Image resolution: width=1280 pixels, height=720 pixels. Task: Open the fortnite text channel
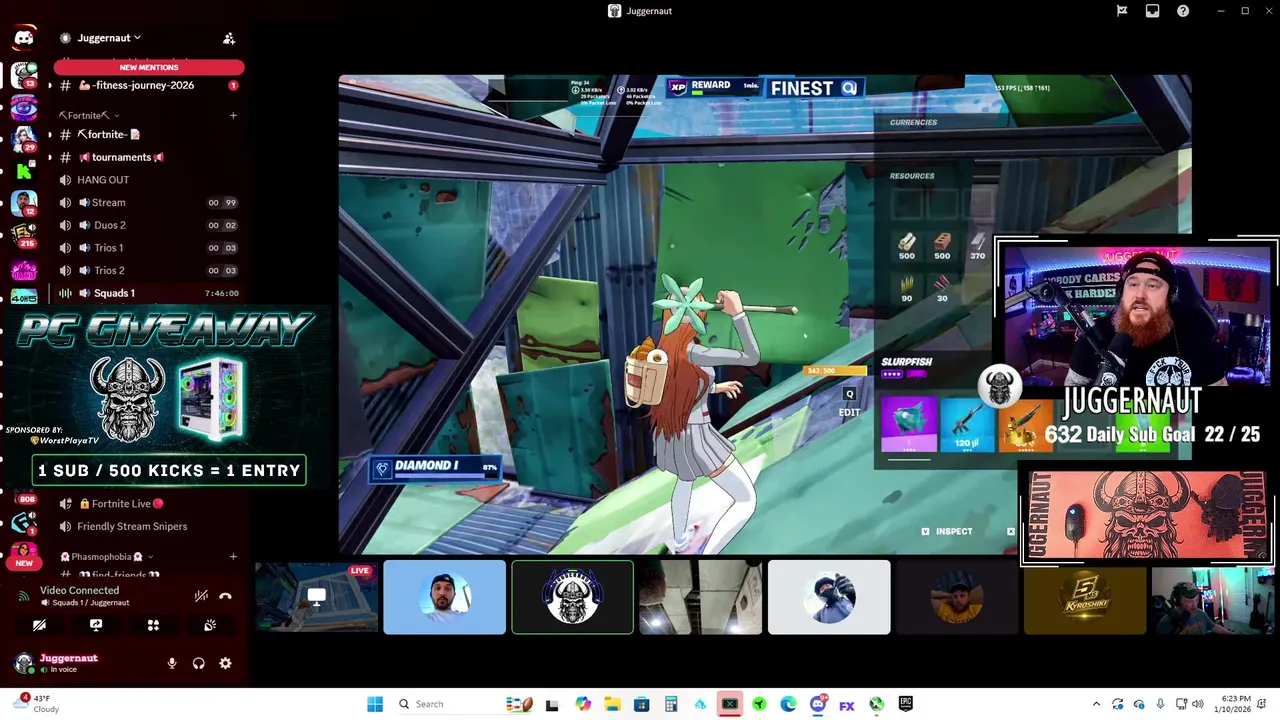(x=148, y=134)
